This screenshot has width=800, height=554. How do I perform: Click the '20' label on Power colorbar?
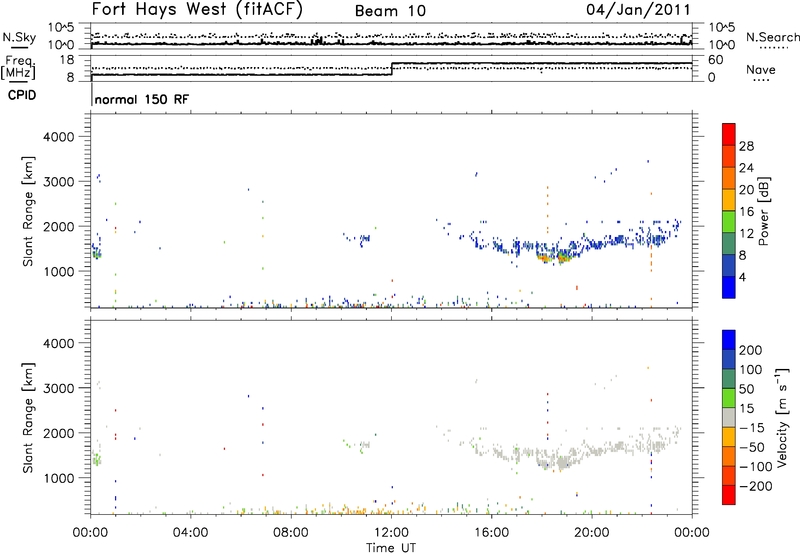[746, 190]
